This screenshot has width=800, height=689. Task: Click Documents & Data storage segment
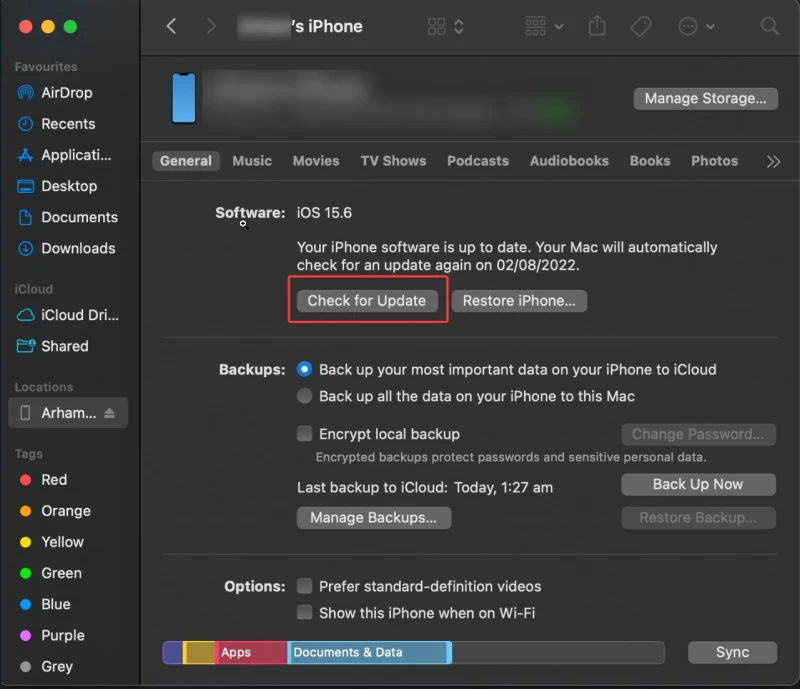(369, 652)
